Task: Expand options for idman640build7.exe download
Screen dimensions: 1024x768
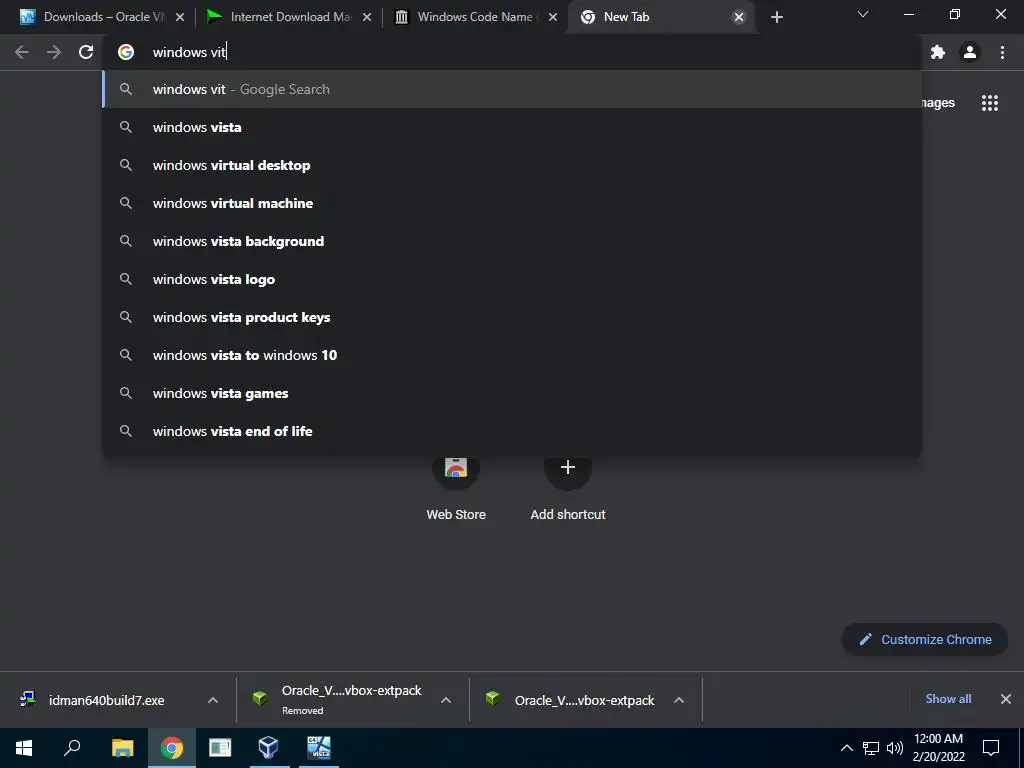Action: pos(213,700)
